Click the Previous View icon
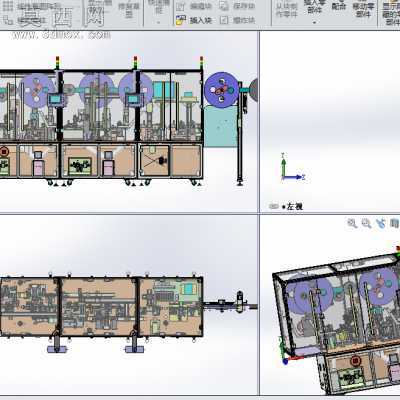 coord(381,223)
